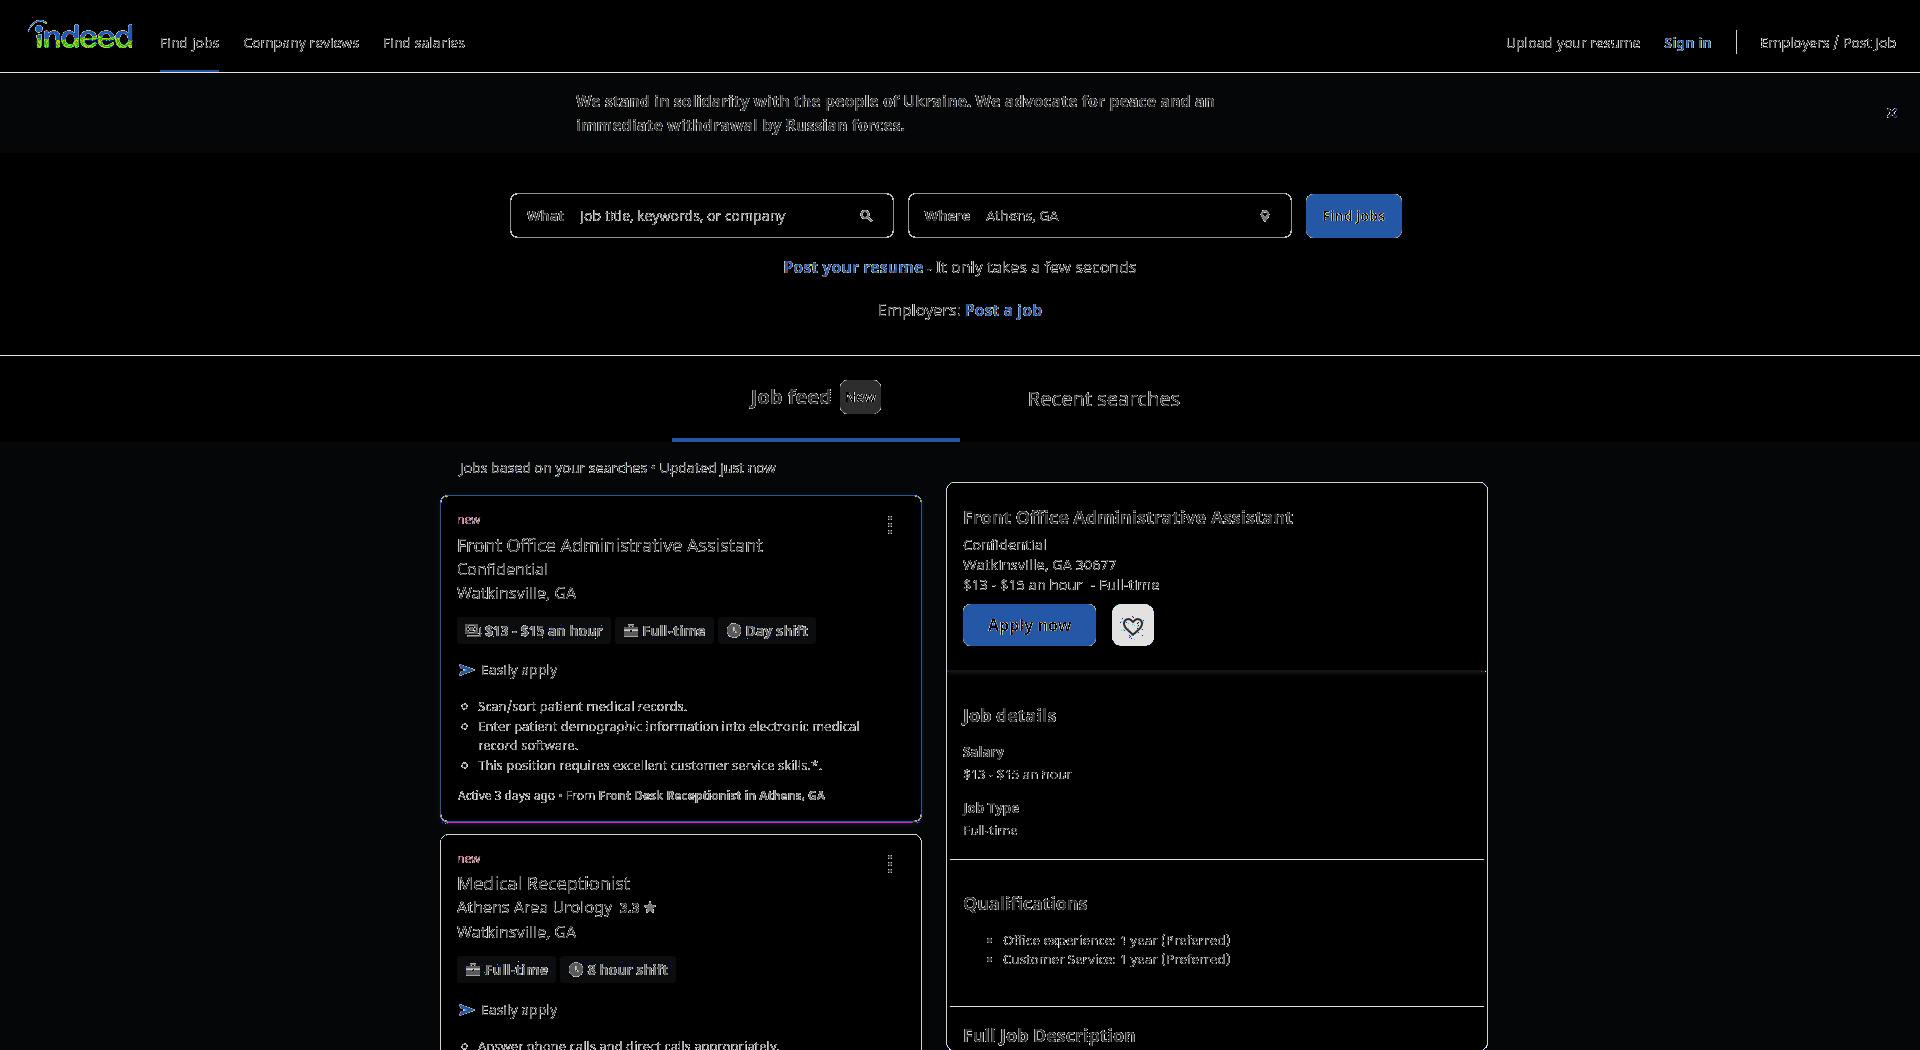Click the Sign in link
This screenshot has height=1050, width=1920.
point(1687,43)
